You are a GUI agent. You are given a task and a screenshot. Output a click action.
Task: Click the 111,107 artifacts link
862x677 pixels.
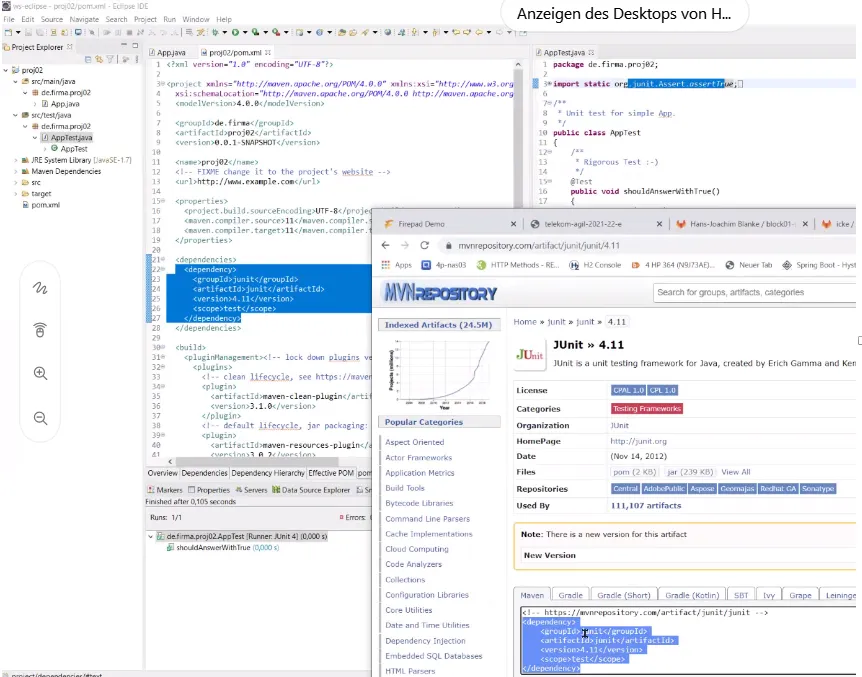[645, 505]
